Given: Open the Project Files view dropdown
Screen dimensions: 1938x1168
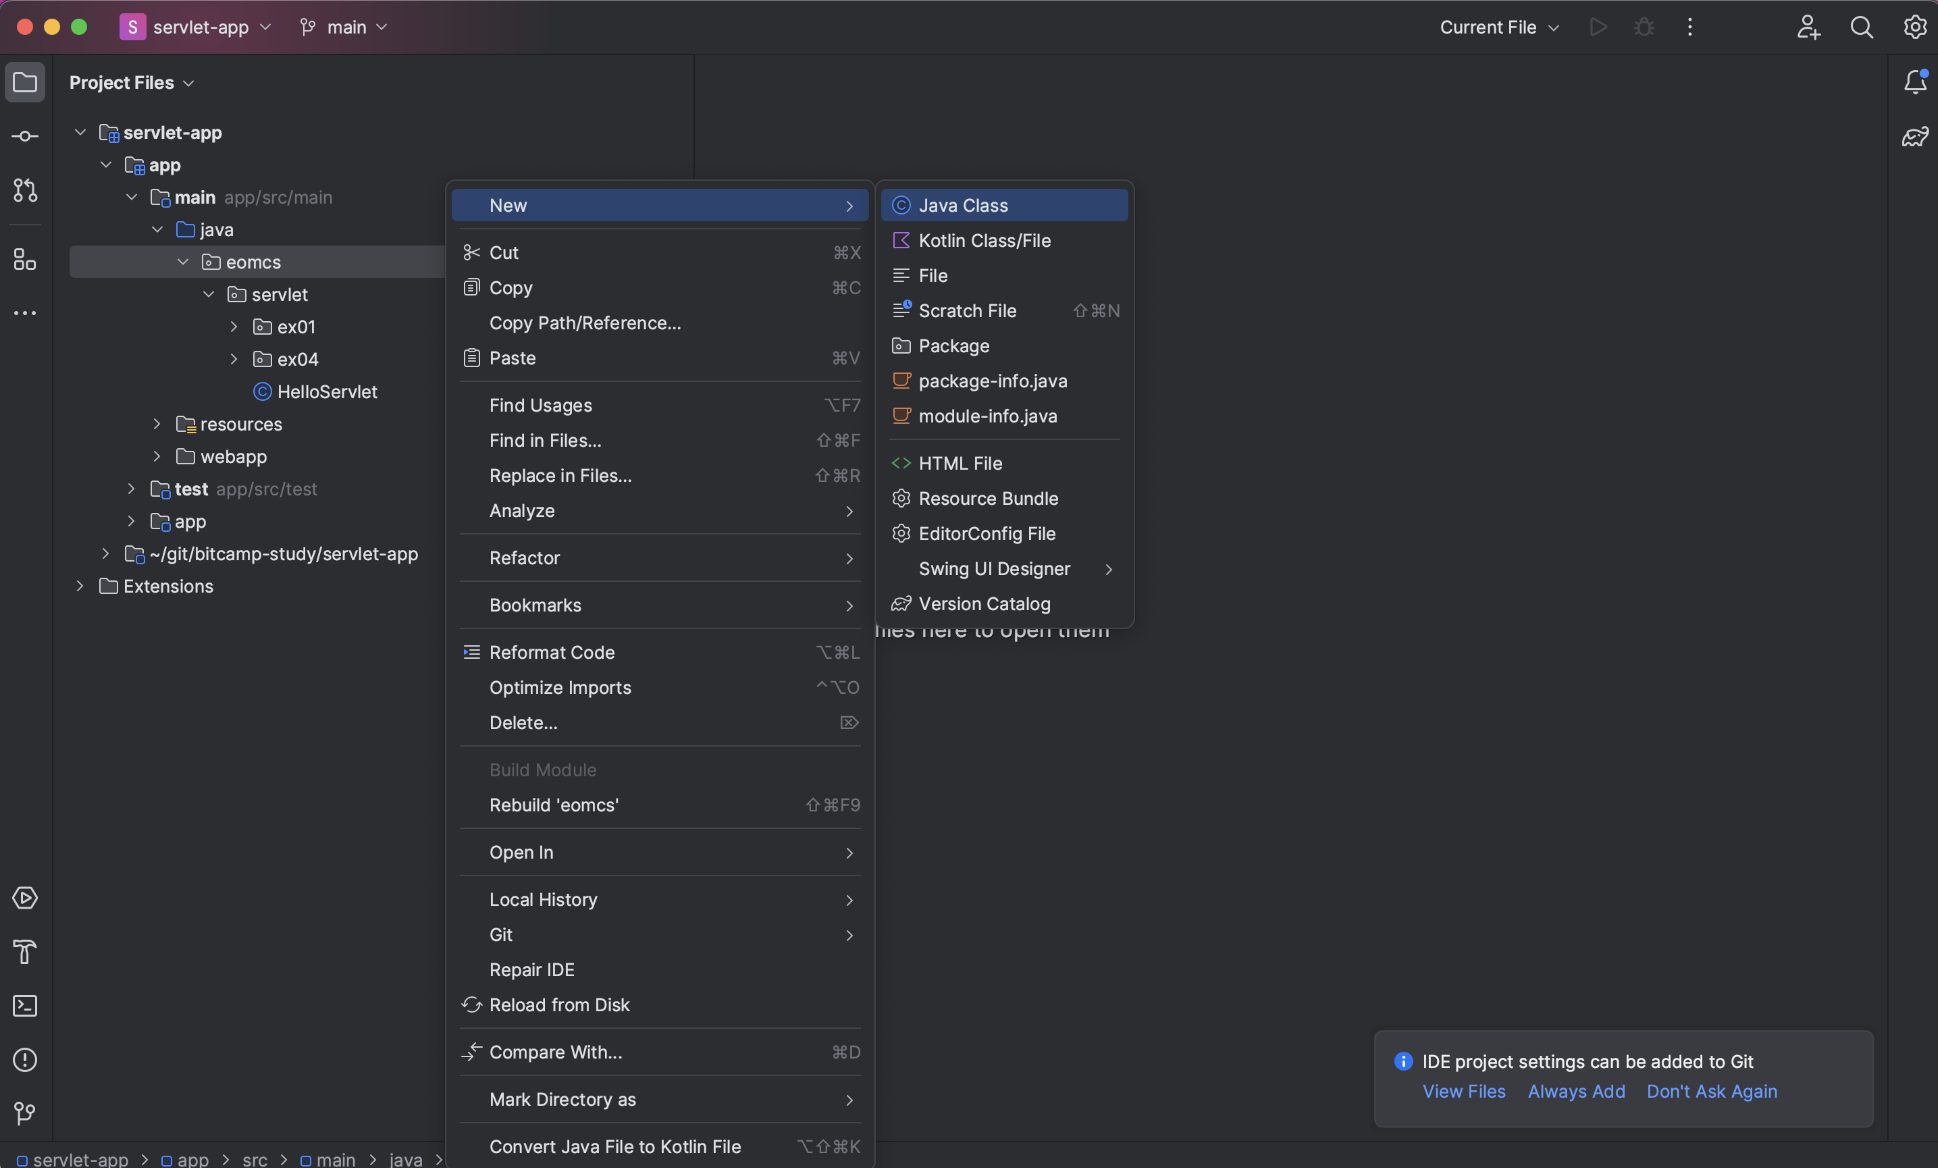Looking at the screenshot, I should click(x=131, y=83).
